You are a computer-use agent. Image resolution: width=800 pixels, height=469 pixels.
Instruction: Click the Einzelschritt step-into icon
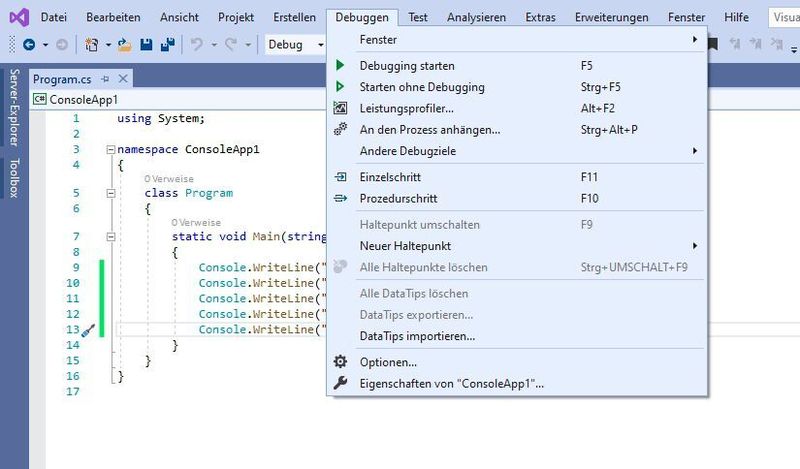pyautogui.click(x=340, y=177)
